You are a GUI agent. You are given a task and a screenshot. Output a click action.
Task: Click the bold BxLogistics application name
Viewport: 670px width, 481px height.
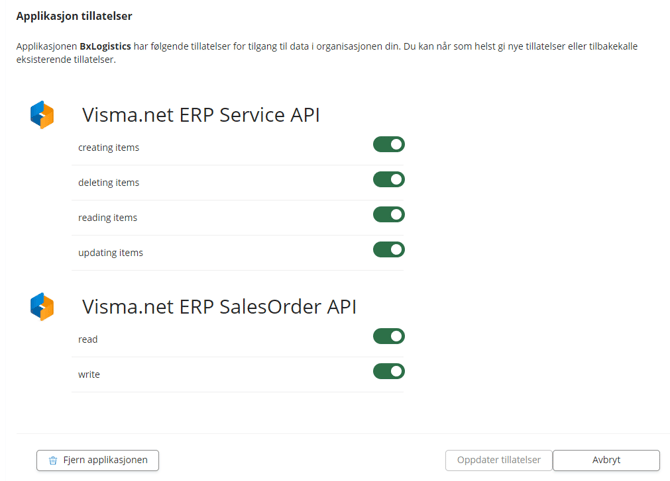pyautogui.click(x=105, y=46)
